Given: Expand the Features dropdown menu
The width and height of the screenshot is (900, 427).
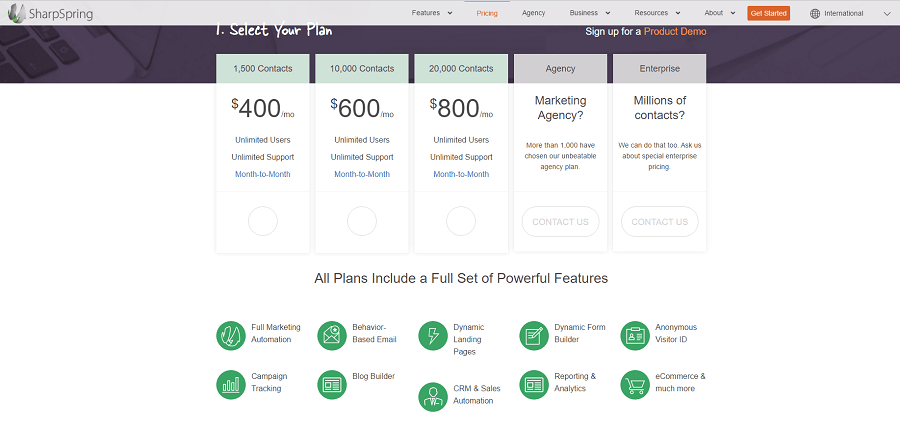Looking at the screenshot, I should [x=431, y=13].
